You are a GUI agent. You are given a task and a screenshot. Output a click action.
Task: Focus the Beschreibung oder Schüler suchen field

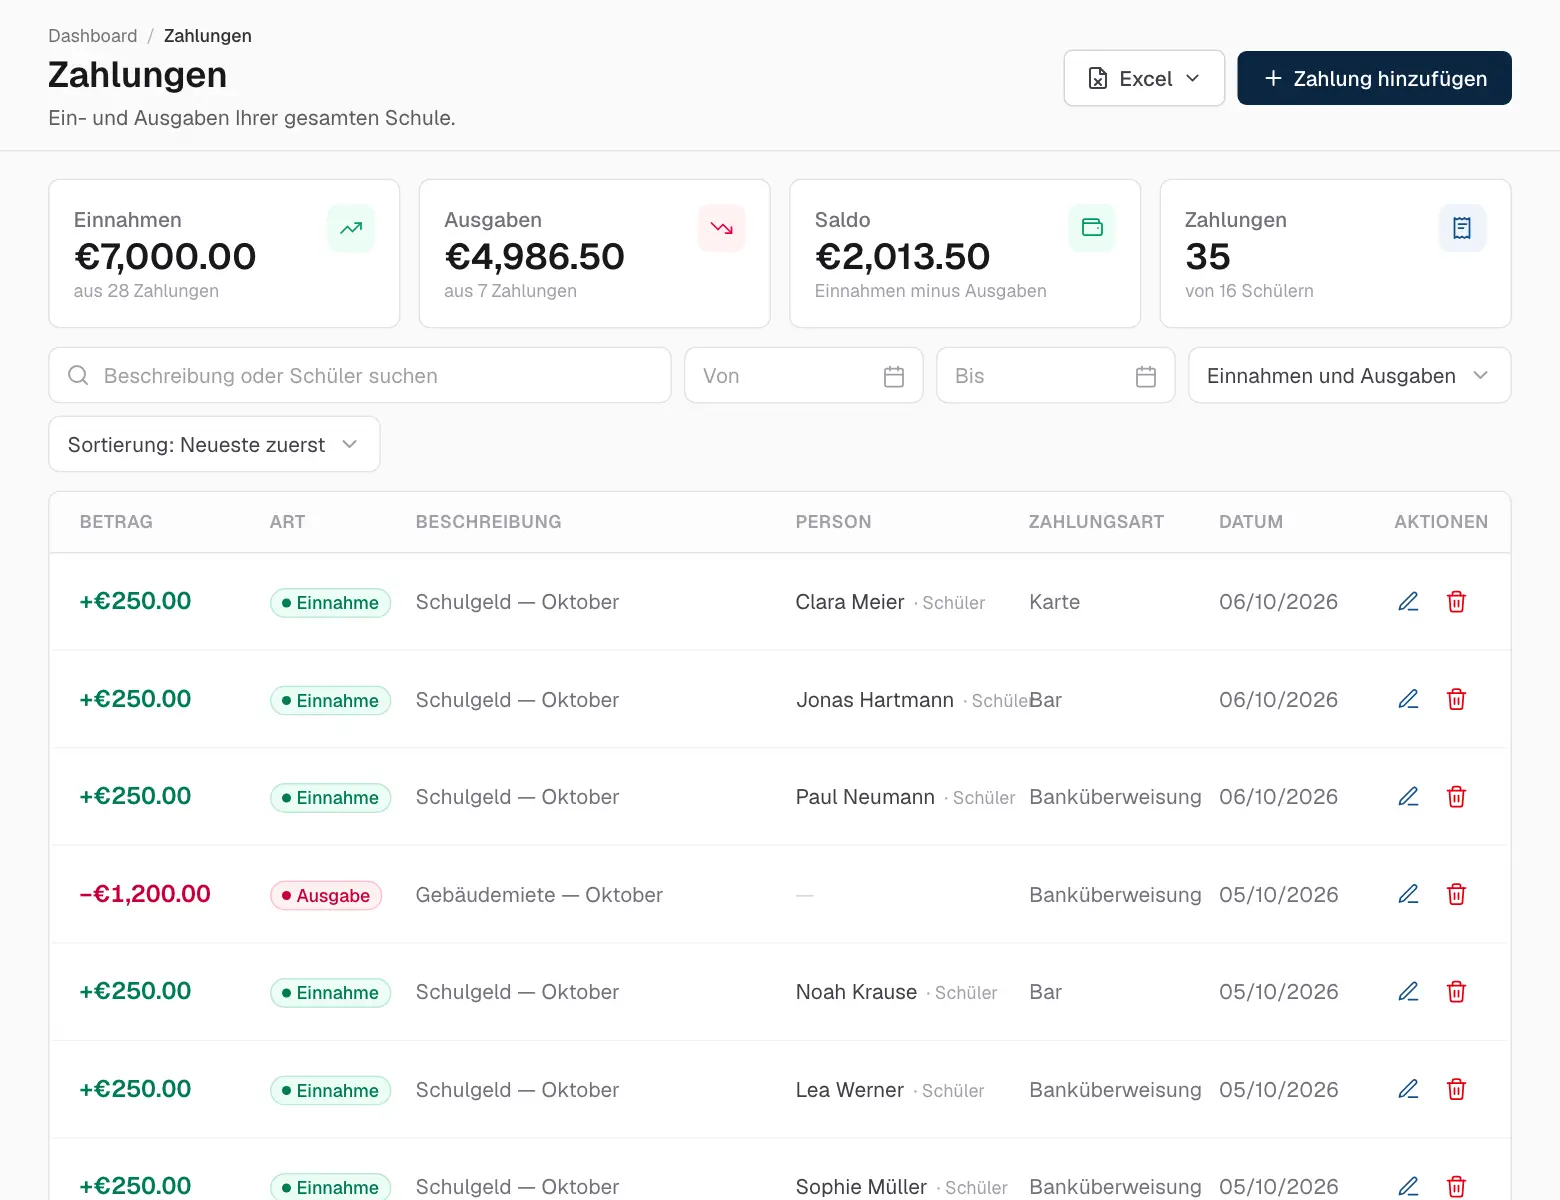point(360,376)
